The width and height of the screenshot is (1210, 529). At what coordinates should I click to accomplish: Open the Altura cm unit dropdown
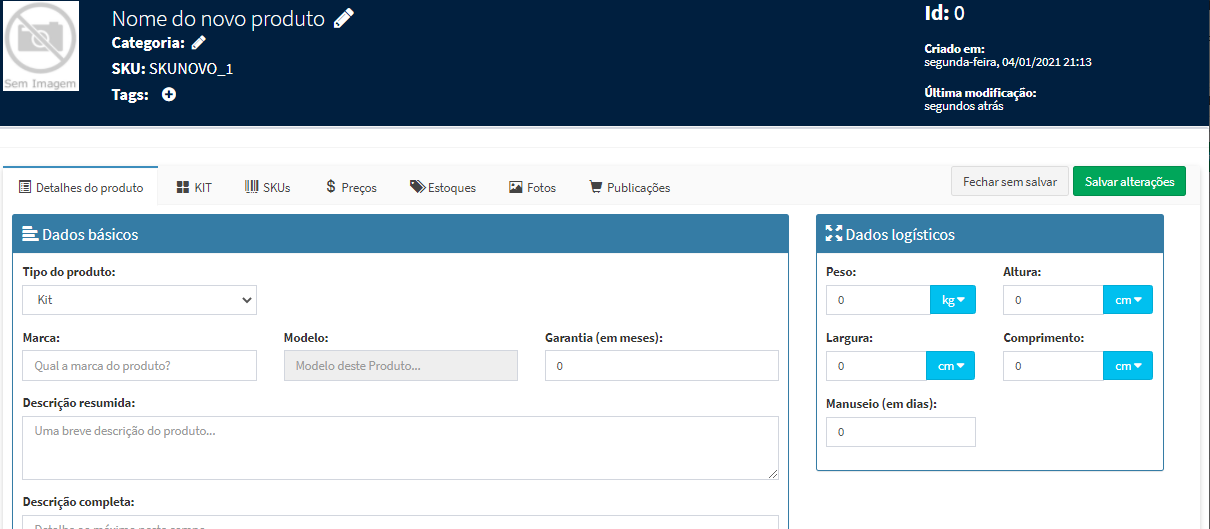tap(1128, 300)
